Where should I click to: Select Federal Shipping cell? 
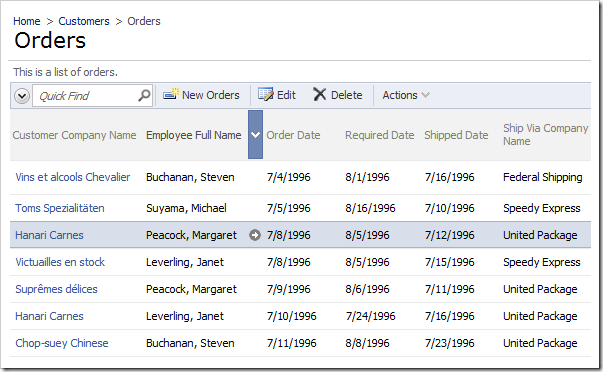pyautogui.click(x=543, y=177)
